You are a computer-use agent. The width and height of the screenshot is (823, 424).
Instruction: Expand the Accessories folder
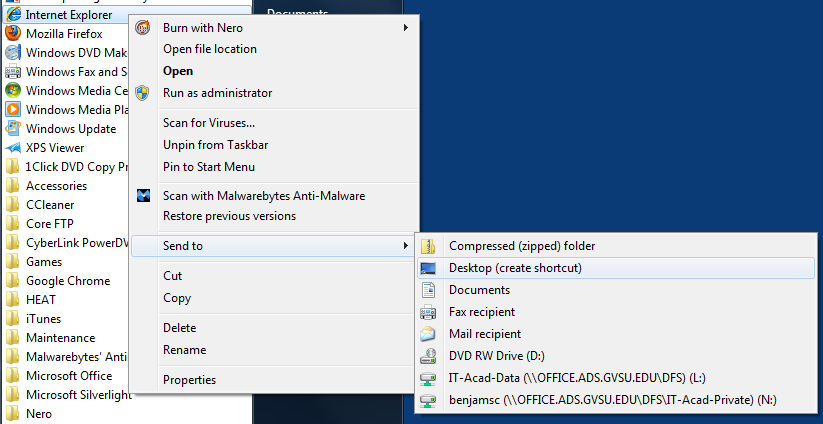(56, 186)
